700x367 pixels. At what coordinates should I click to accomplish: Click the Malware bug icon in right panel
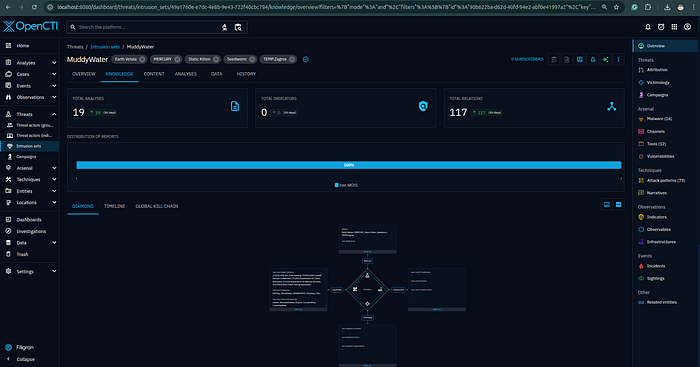point(641,119)
